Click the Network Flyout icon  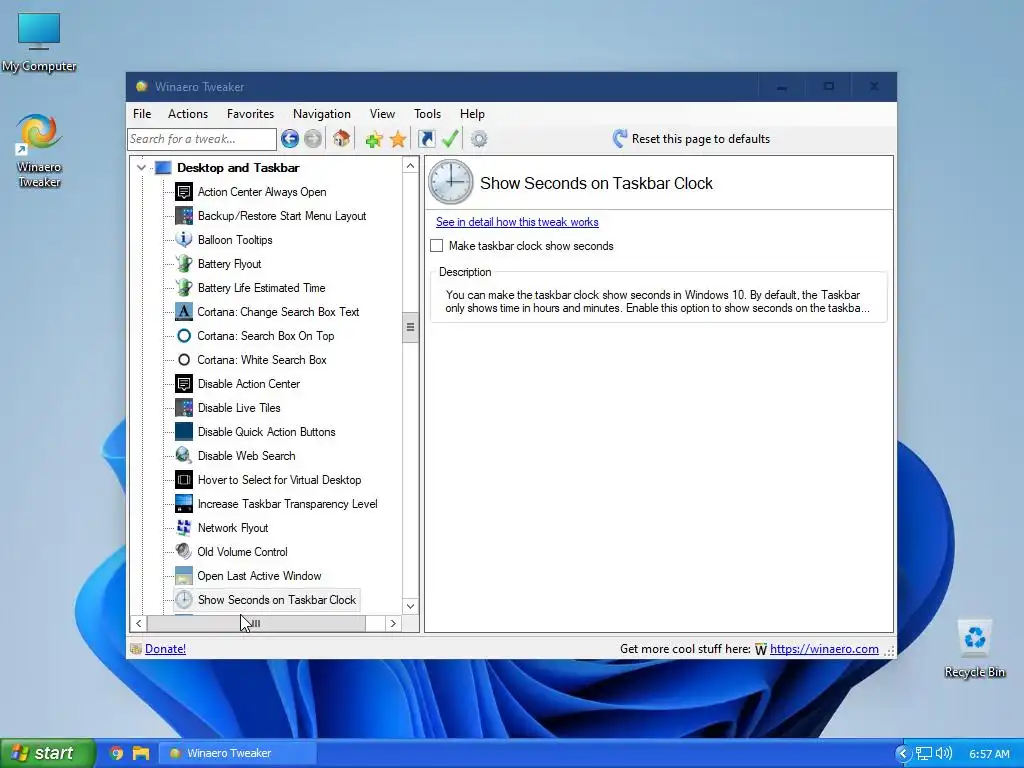184,528
